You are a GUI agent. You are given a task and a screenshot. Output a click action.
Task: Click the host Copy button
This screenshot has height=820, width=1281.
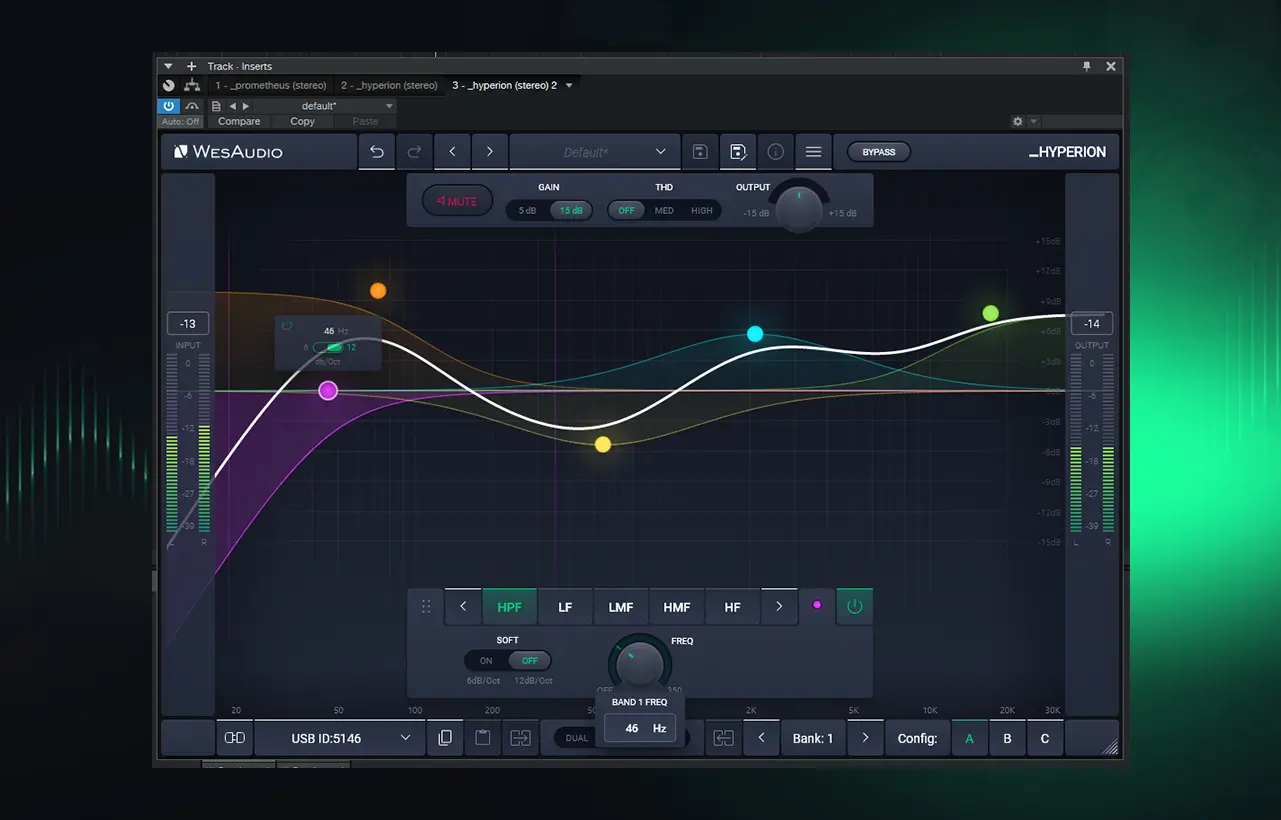(x=302, y=121)
